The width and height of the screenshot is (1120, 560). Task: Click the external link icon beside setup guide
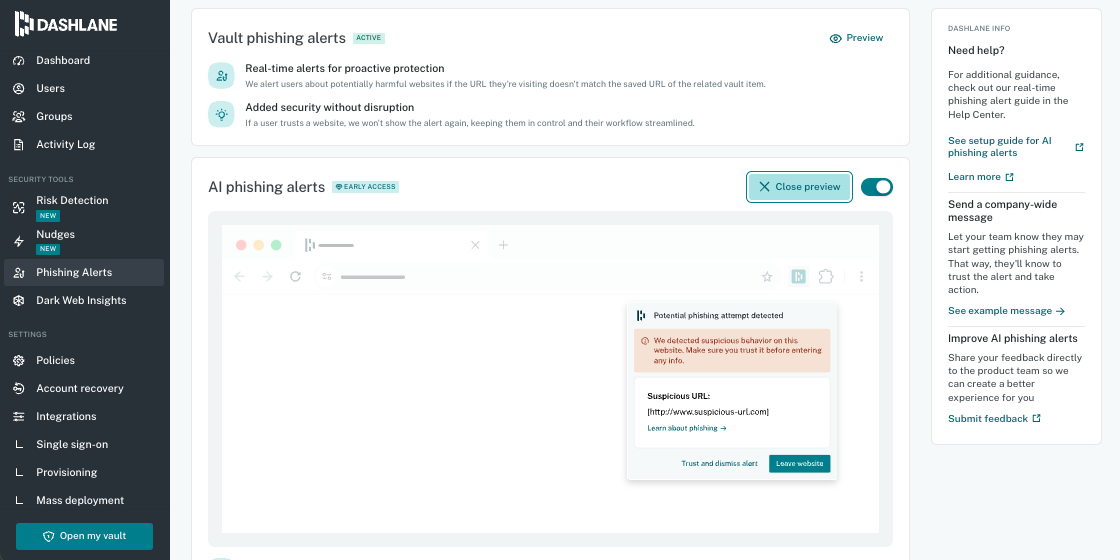point(1079,147)
